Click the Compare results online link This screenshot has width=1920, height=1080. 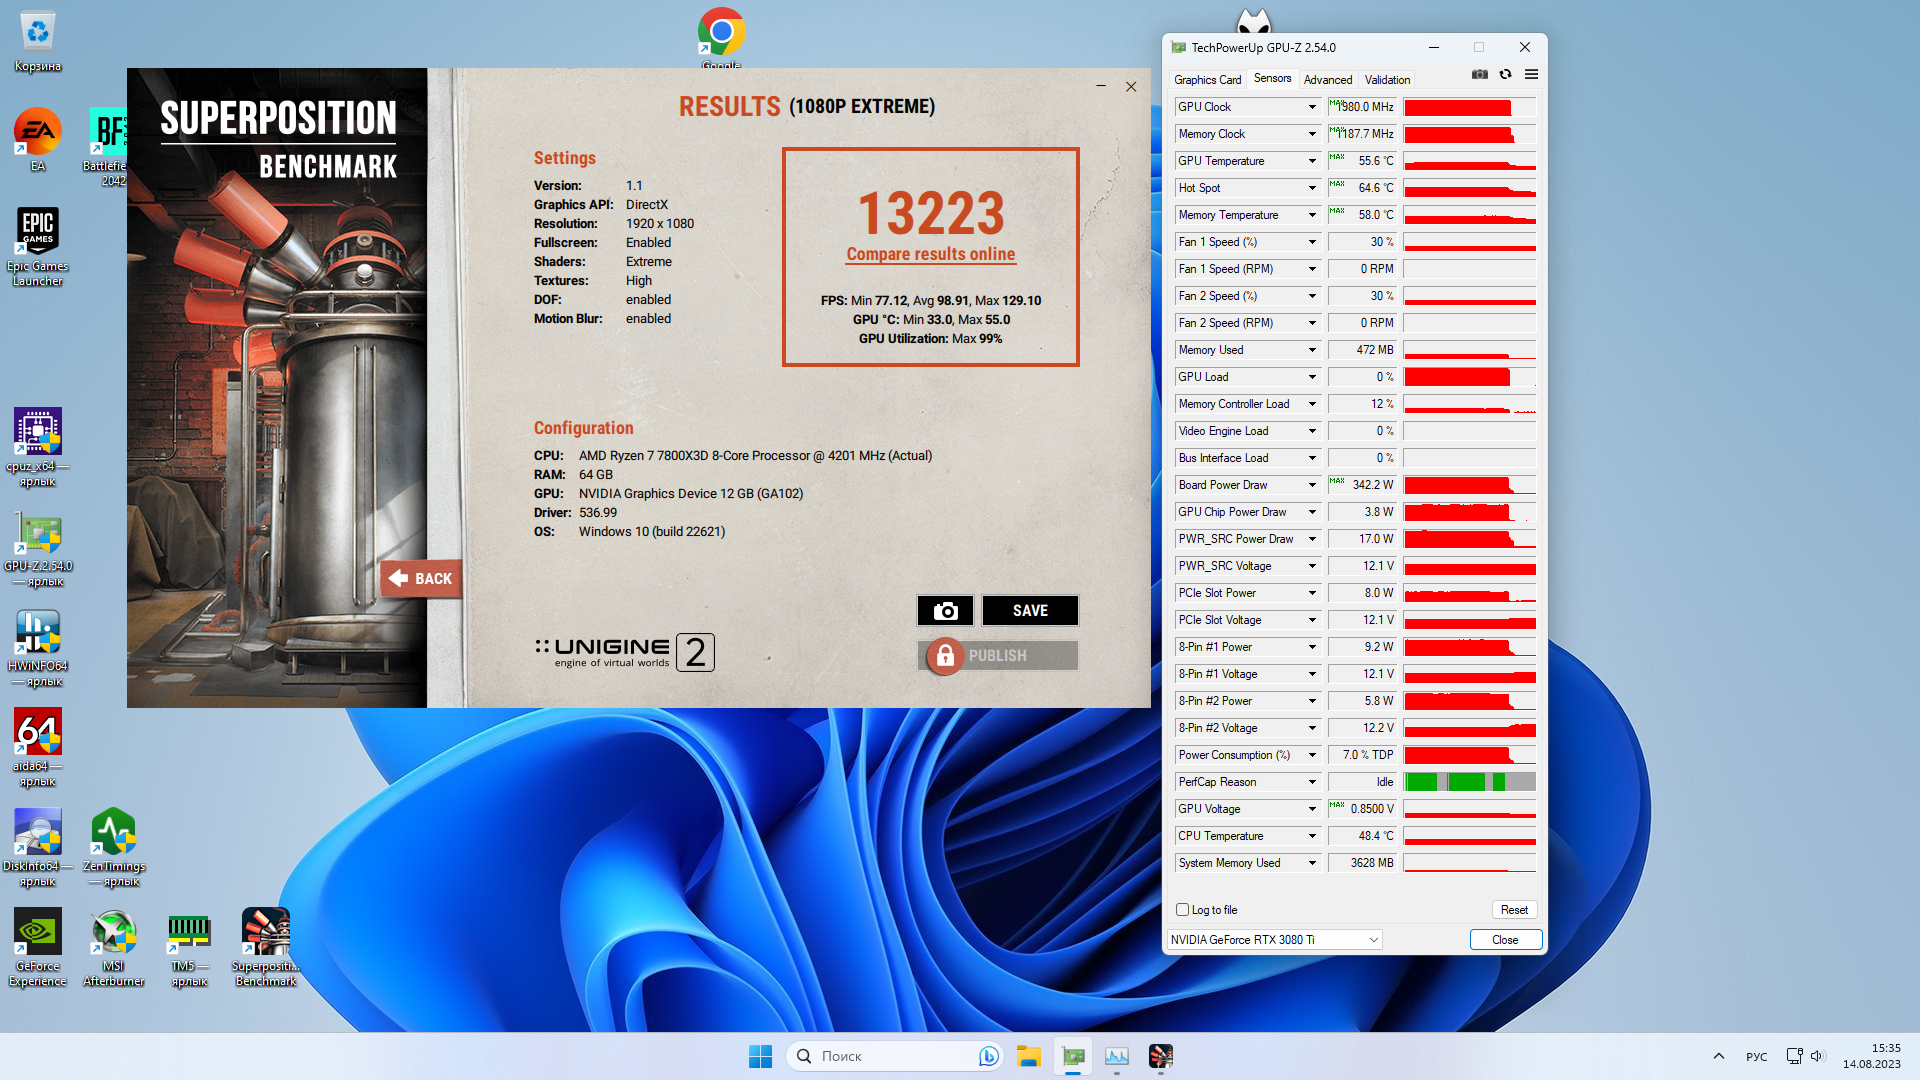click(x=930, y=254)
